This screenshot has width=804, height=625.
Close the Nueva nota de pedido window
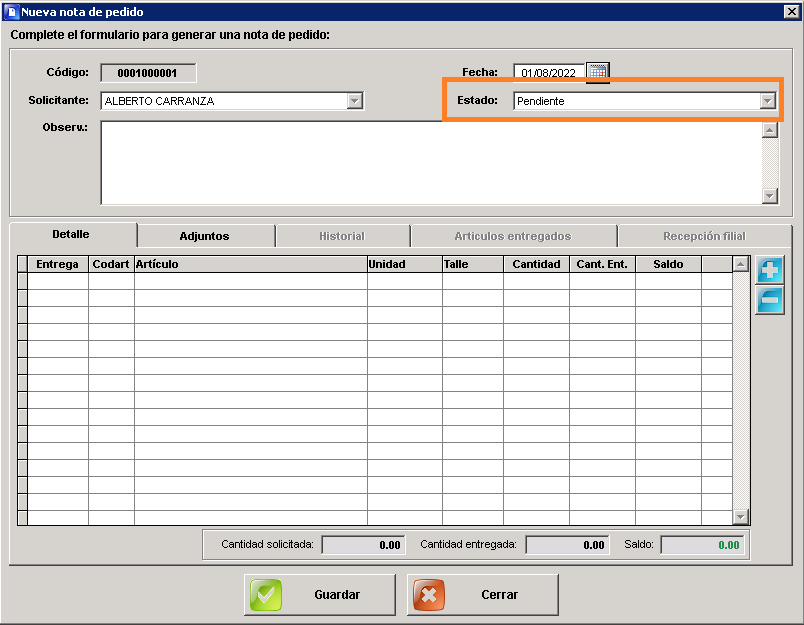(x=791, y=11)
